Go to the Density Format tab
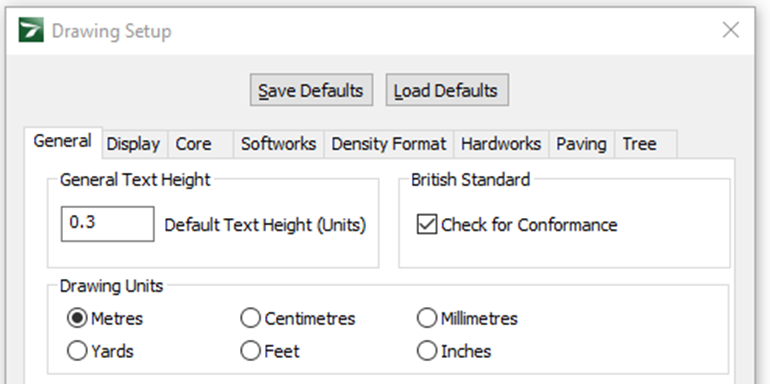 [388, 144]
